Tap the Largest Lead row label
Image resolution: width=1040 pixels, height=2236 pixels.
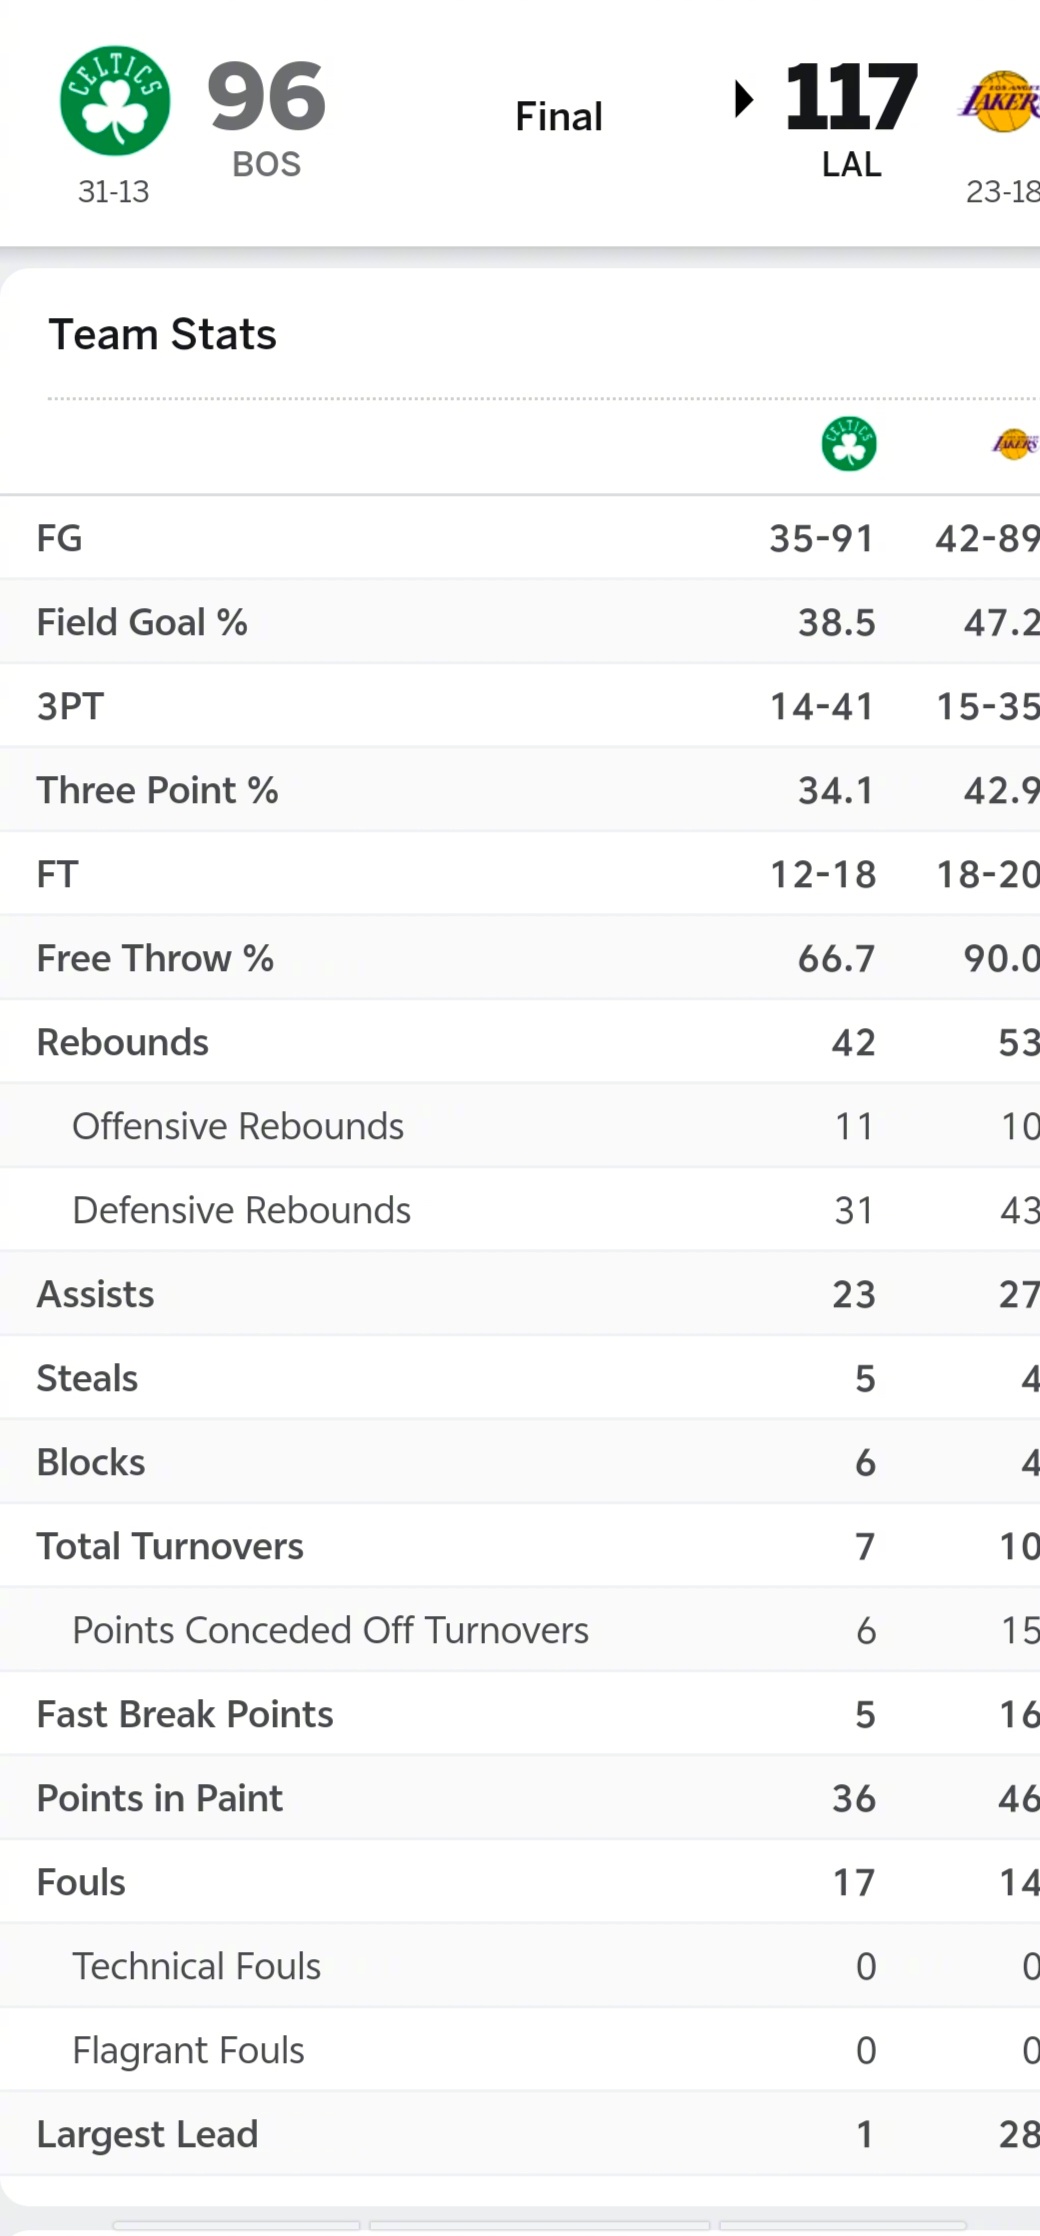click(147, 2134)
